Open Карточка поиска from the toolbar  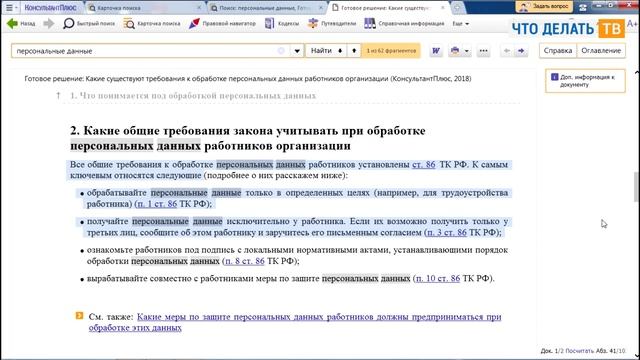(x=152, y=24)
